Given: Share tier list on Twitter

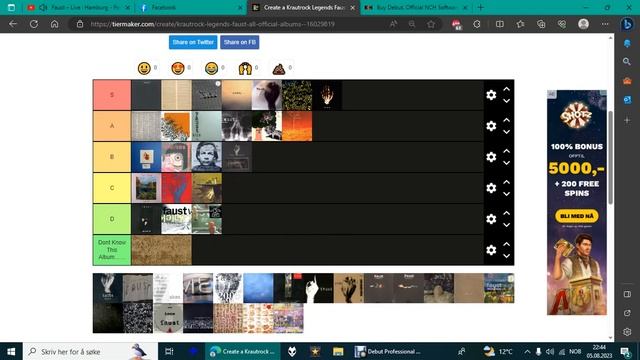Looking at the screenshot, I should point(193,42).
